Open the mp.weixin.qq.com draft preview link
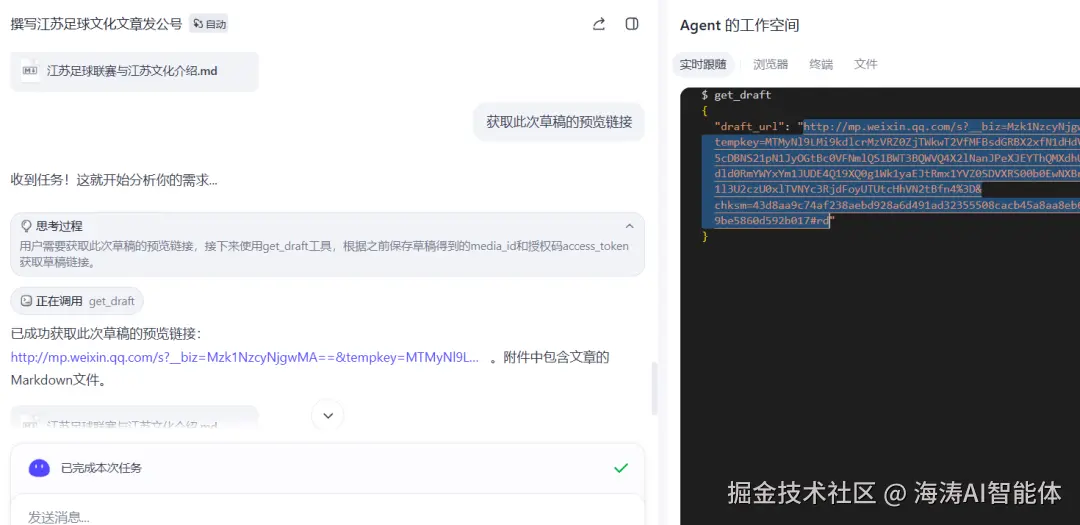The width and height of the screenshot is (1080, 525). 244,358
